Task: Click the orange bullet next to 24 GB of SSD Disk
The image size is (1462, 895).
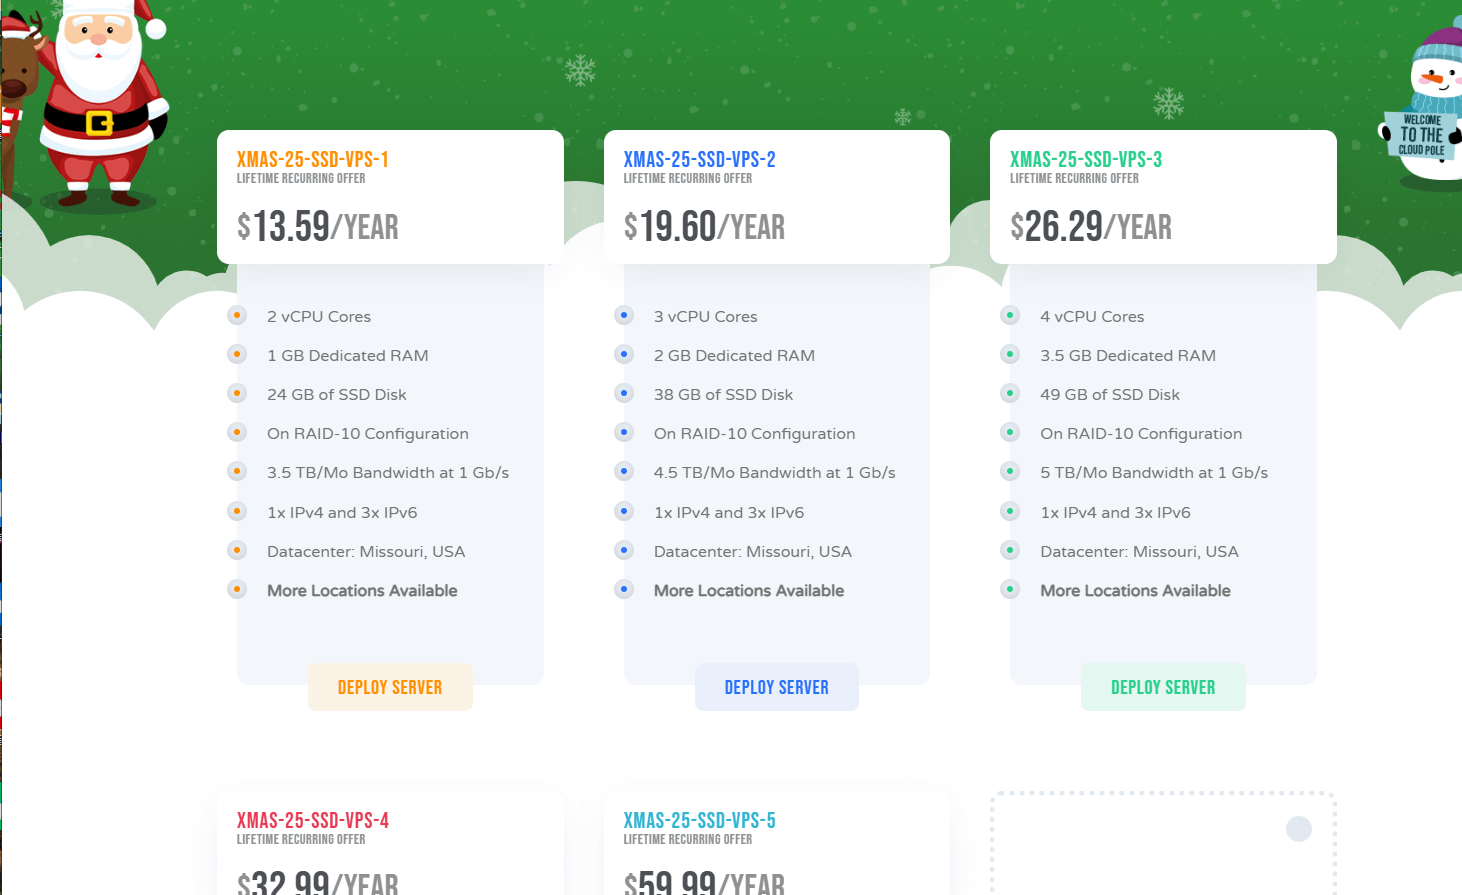Action: pos(237,394)
